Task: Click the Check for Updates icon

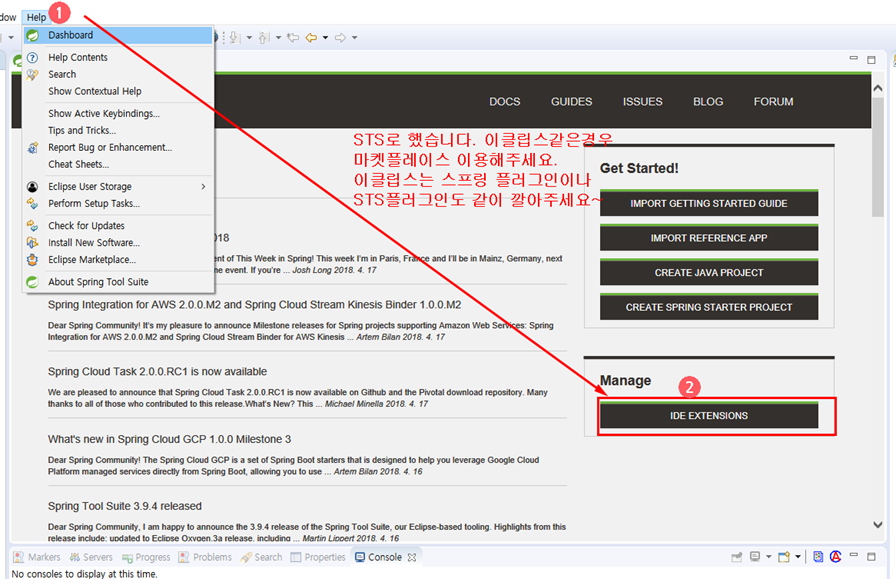Action: pyautogui.click(x=33, y=226)
